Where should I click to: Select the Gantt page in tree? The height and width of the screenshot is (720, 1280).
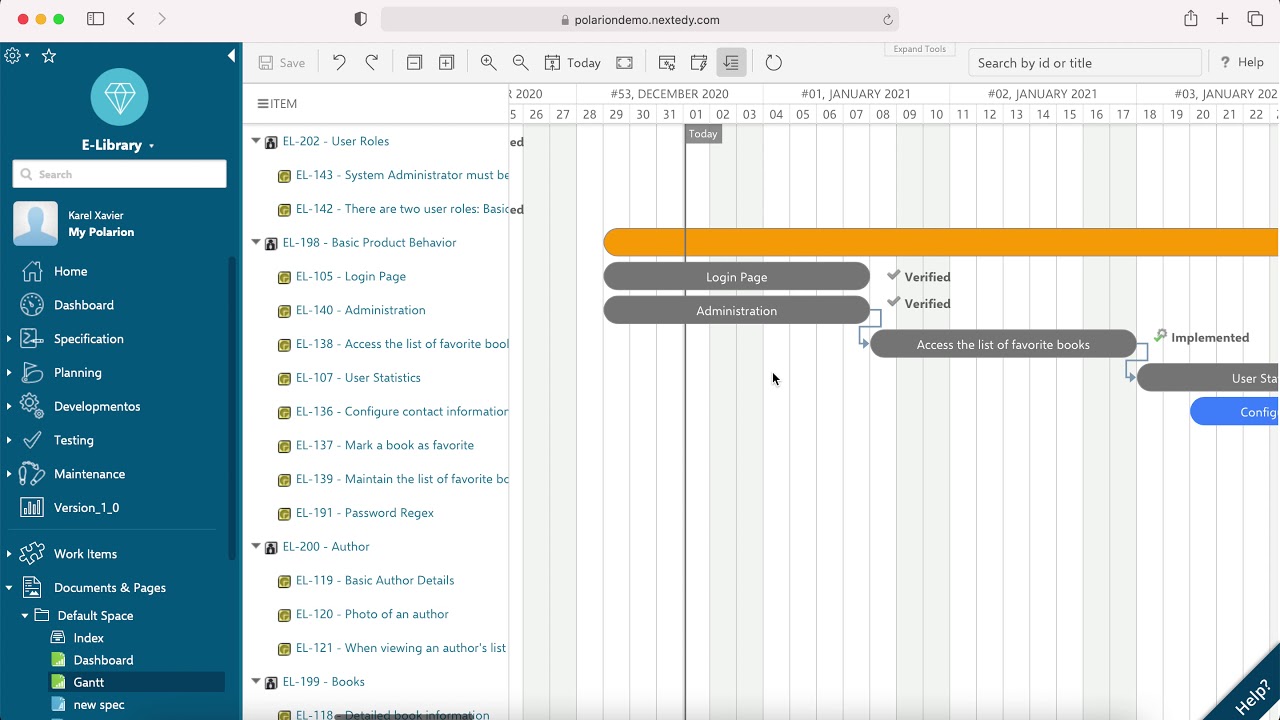[x=88, y=682]
